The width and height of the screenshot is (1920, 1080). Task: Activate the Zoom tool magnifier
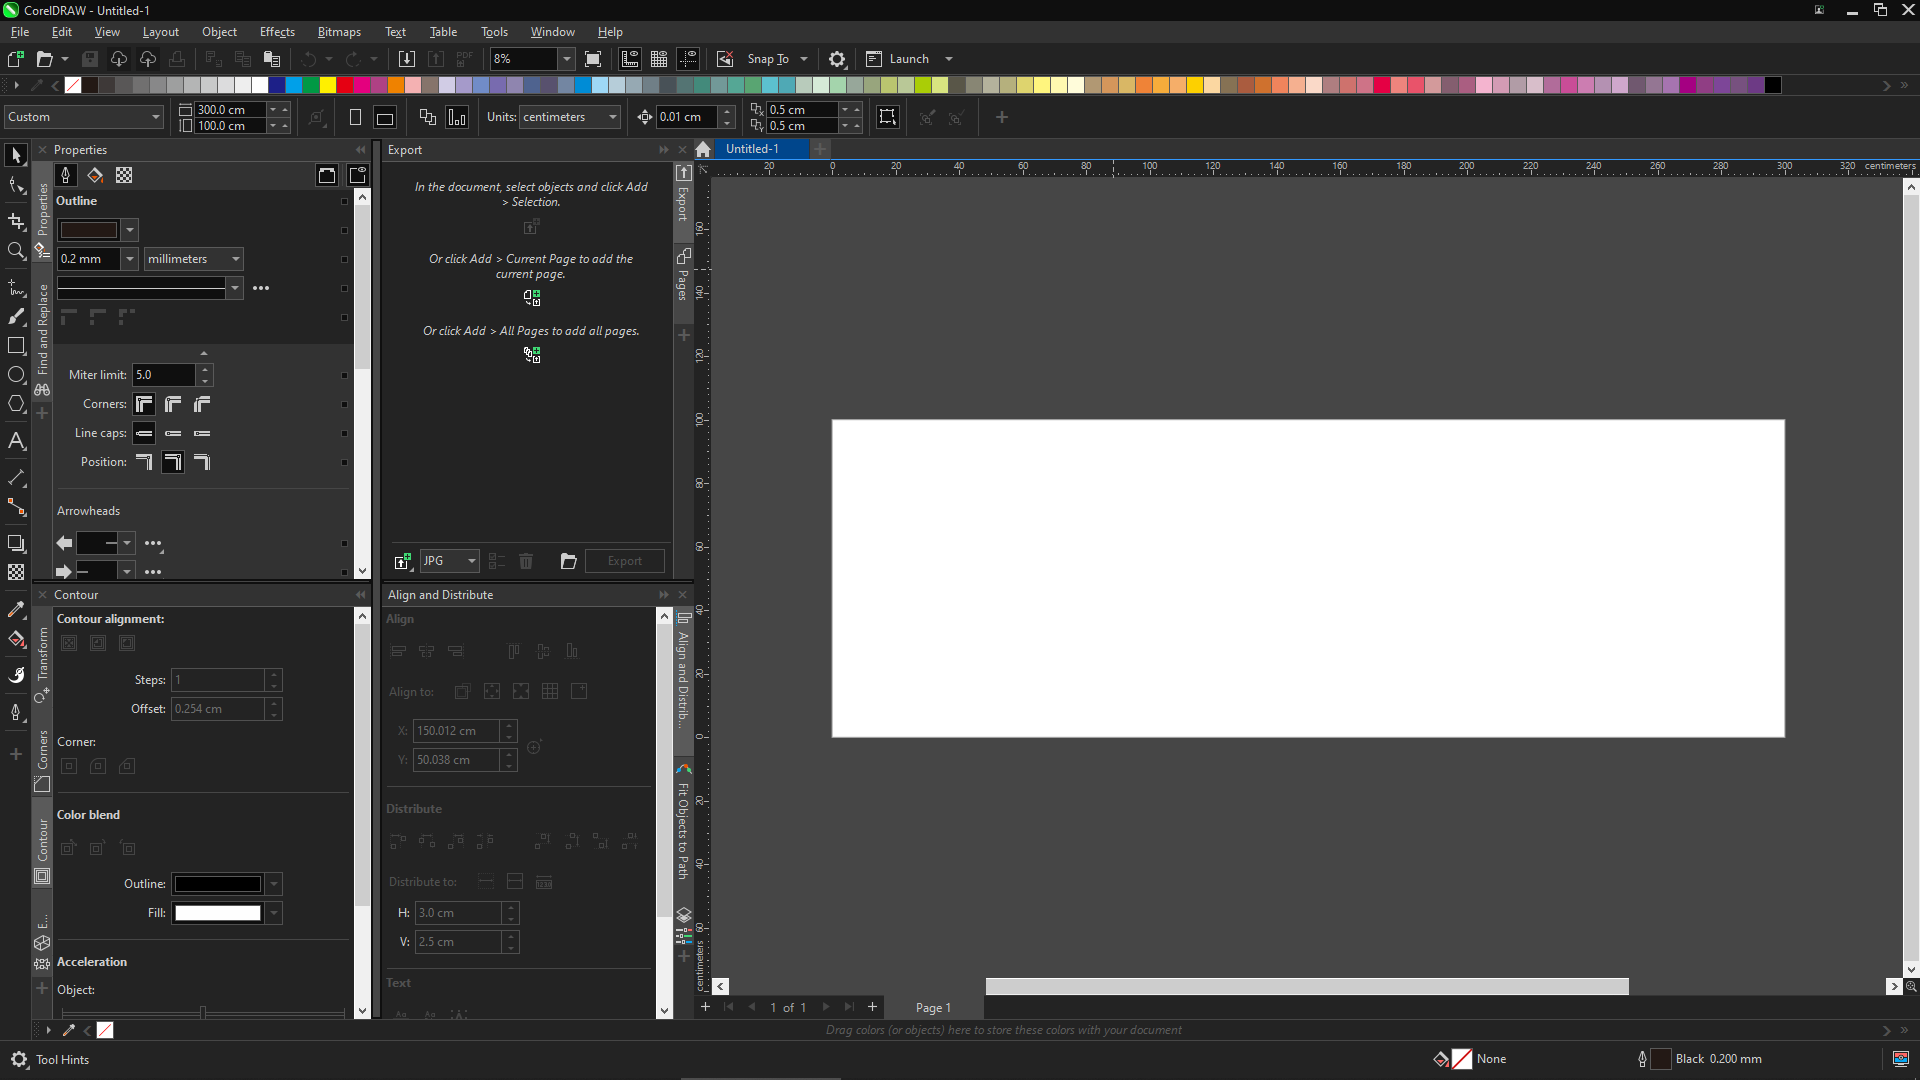(16, 251)
